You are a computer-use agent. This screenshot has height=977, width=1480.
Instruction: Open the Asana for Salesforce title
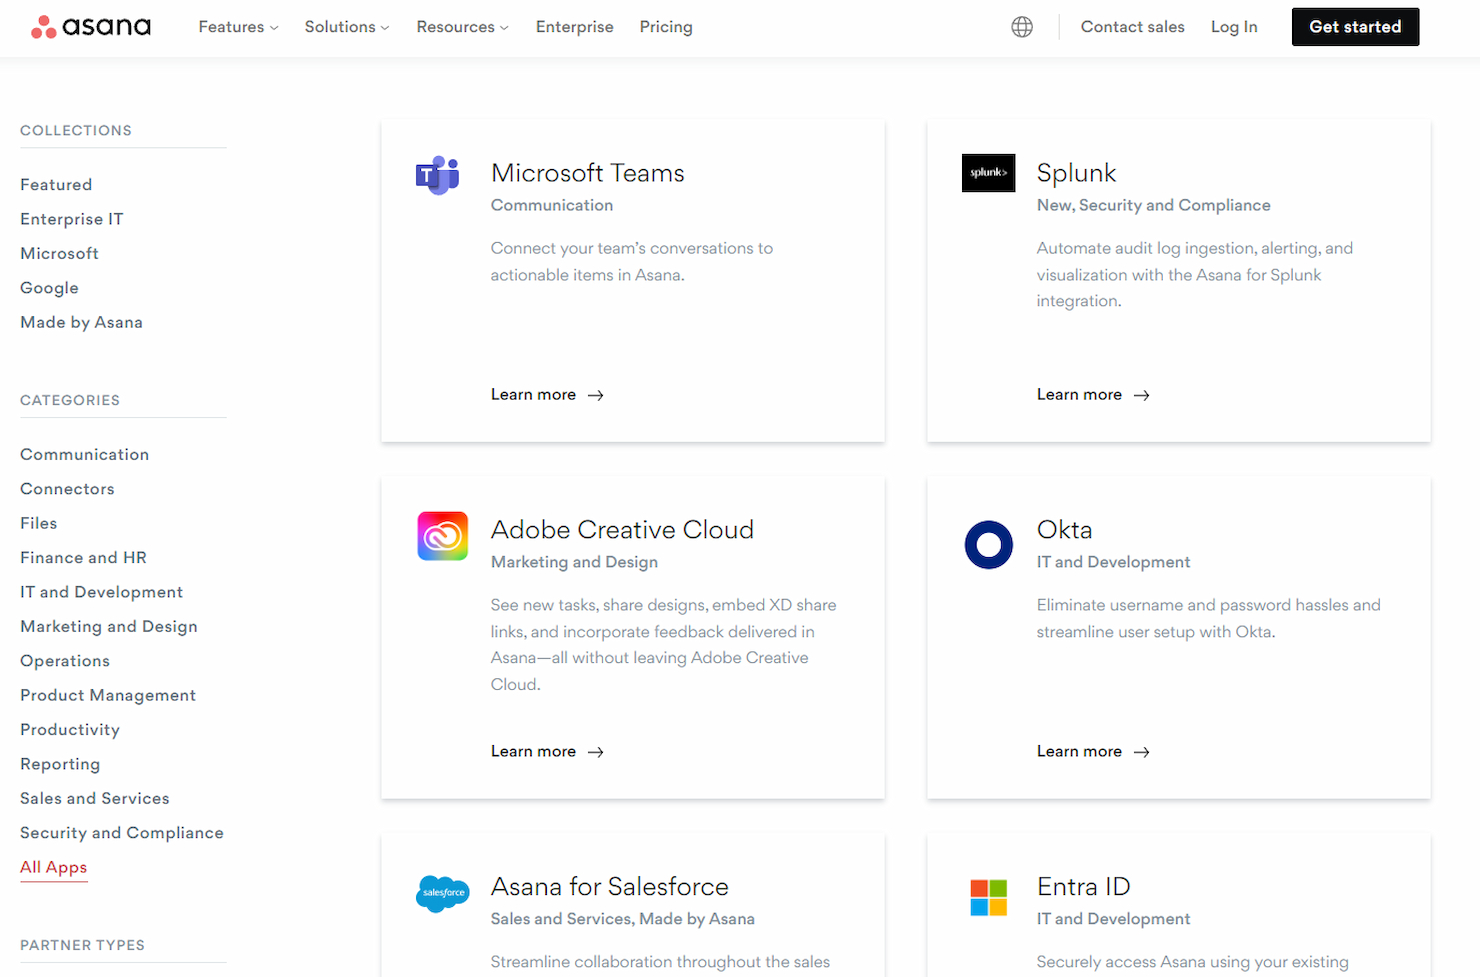pos(610,887)
